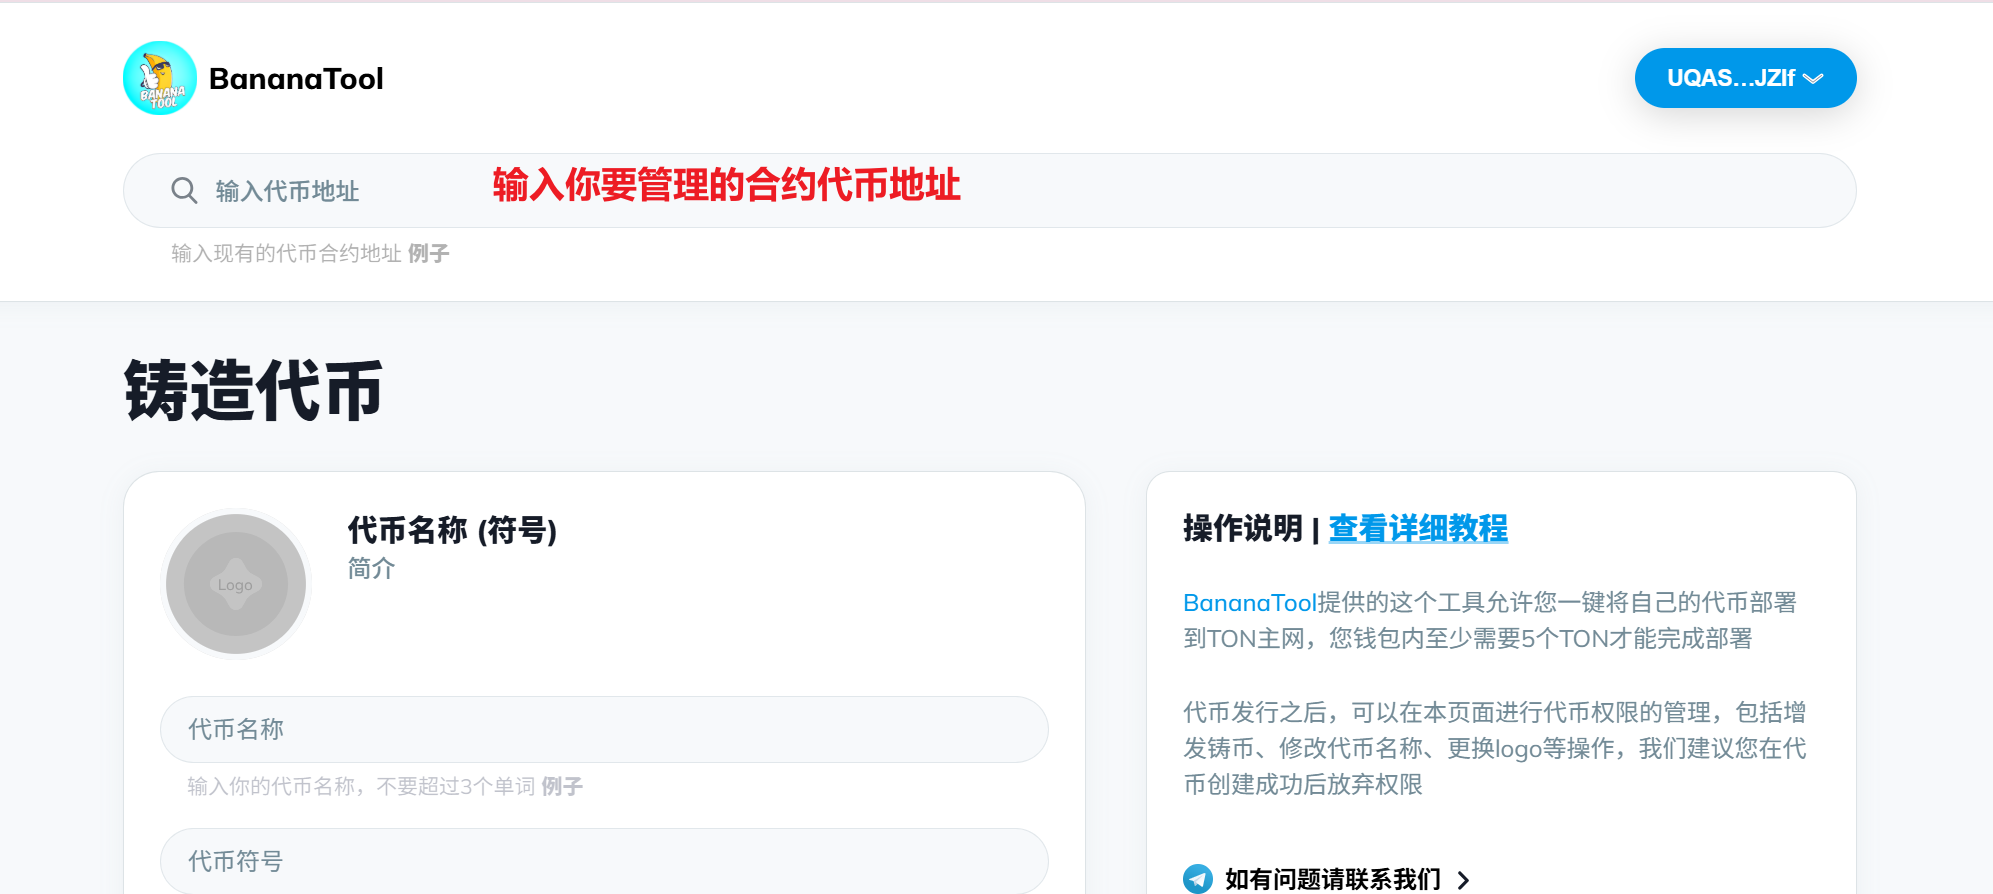Select the 代币符号 input field
Screen dimensions: 1993x894
[x=604, y=861]
